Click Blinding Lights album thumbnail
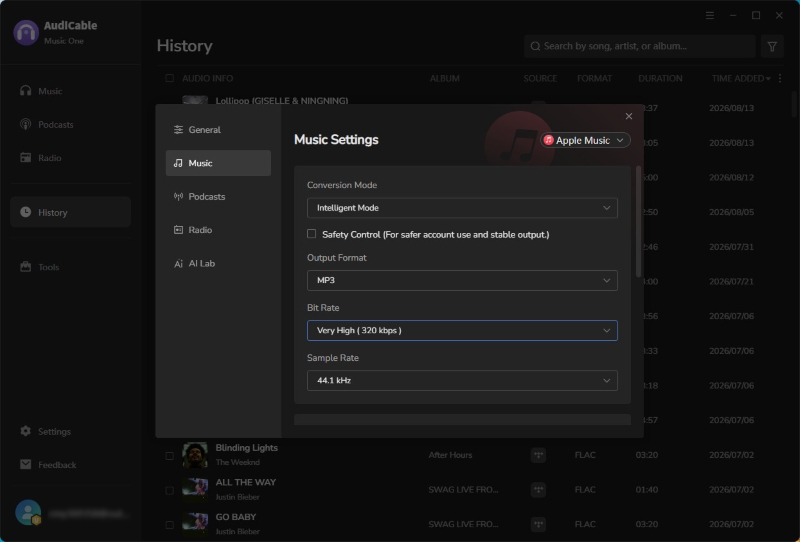 tap(195, 455)
